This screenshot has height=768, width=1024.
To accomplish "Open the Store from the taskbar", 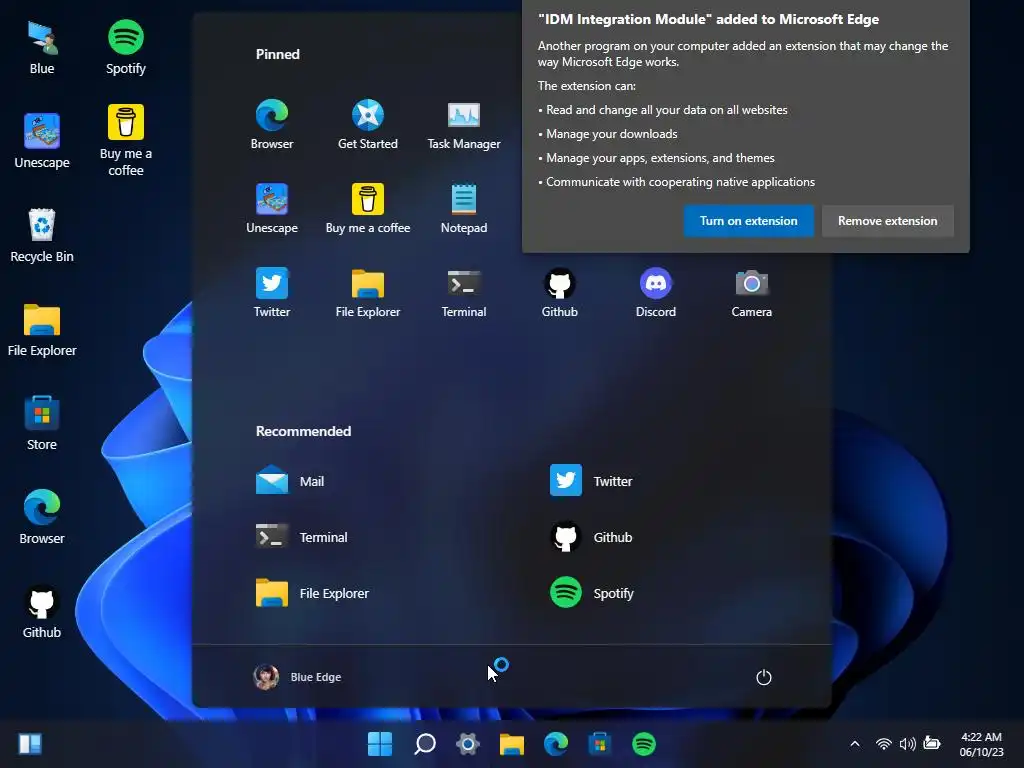I will (x=600, y=744).
